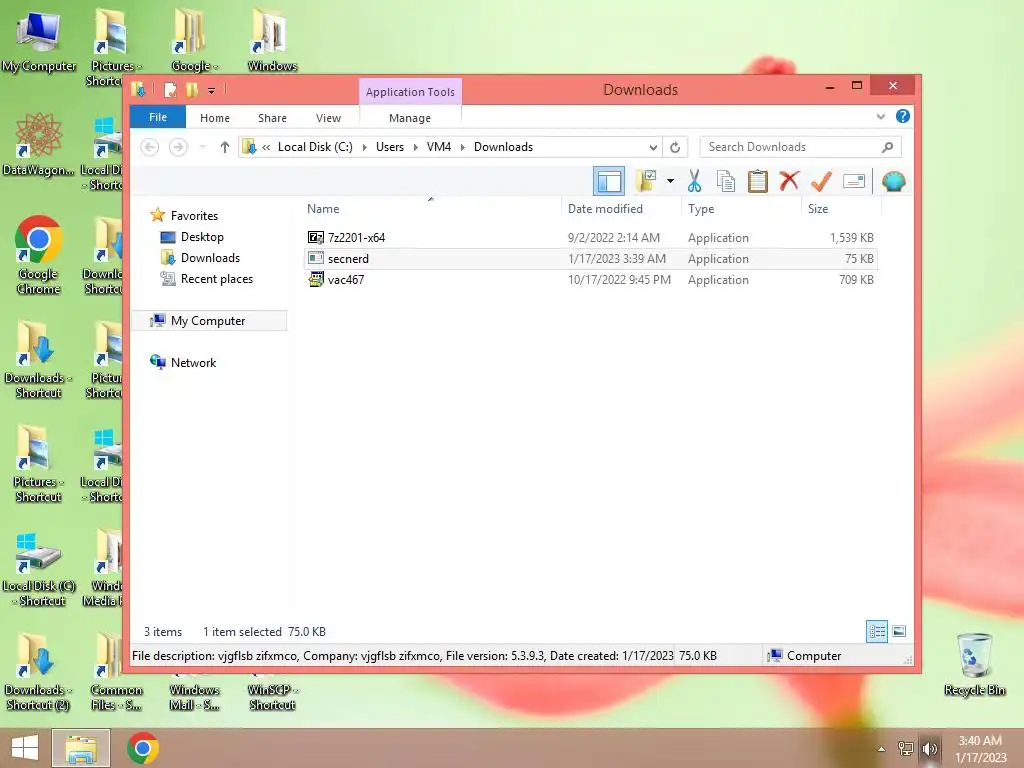The width and height of the screenshot is (1024, 768).
Task: Refresh the Downloads folder view
Action: click(675, 148)
